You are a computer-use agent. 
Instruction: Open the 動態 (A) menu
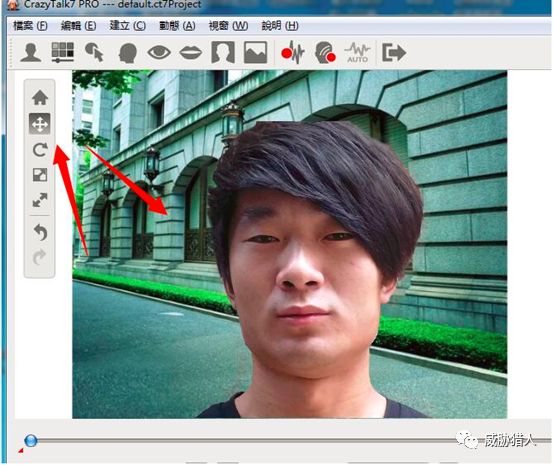pos(177,26)
